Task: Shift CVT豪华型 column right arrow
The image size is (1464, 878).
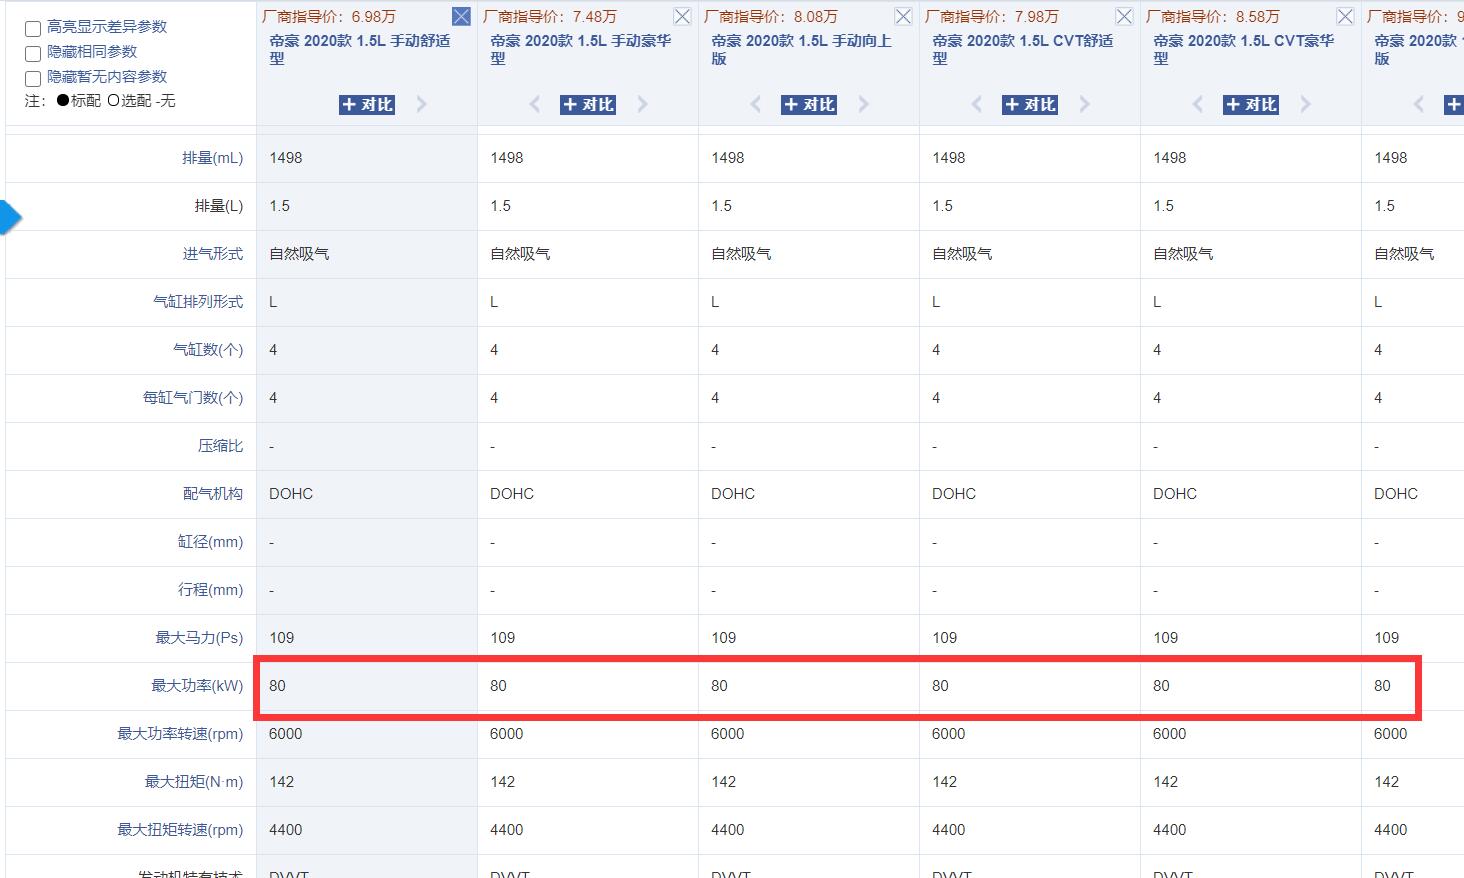Action: (x=1306, y=104)
